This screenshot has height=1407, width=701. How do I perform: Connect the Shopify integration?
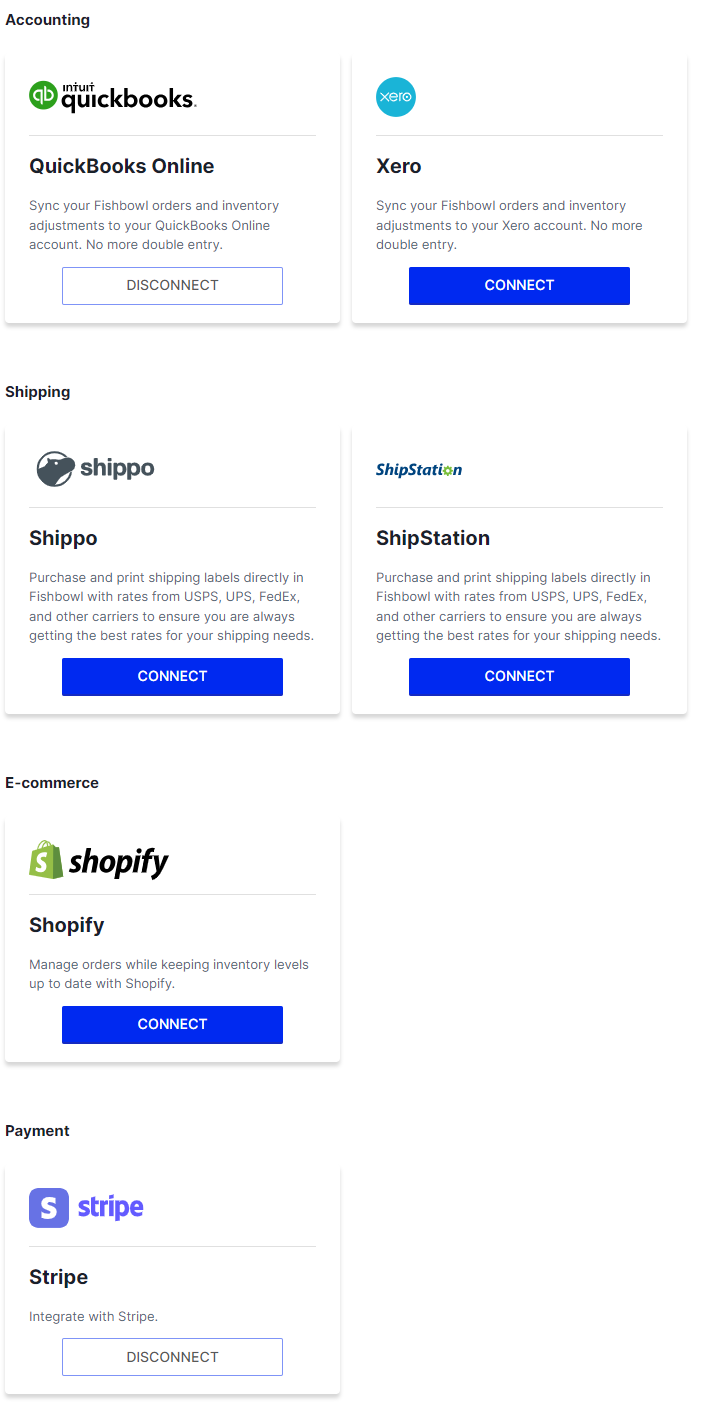pos(172,1024)
